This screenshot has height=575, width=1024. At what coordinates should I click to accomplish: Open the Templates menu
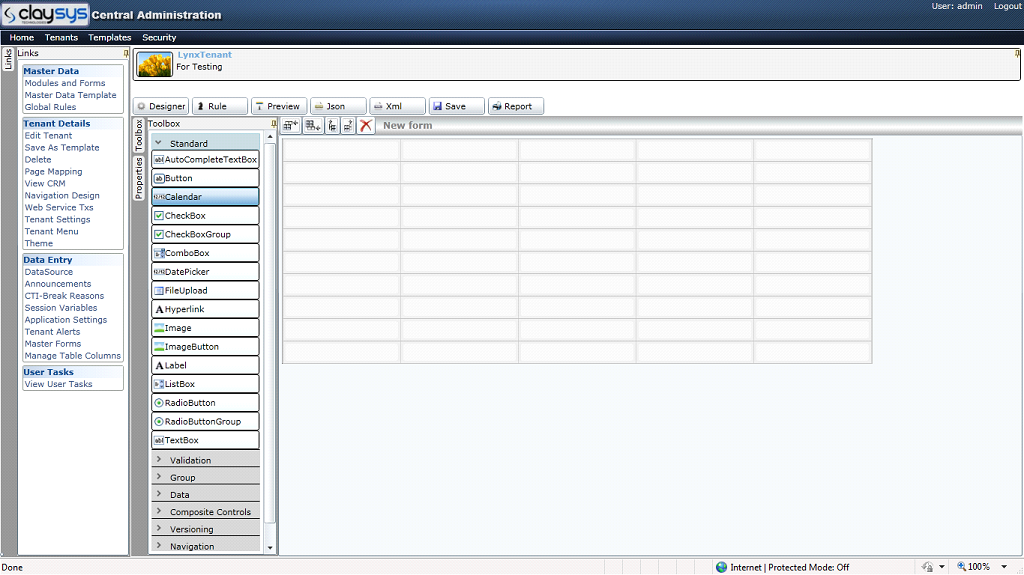pyautogui.click(x=110, y=37)
